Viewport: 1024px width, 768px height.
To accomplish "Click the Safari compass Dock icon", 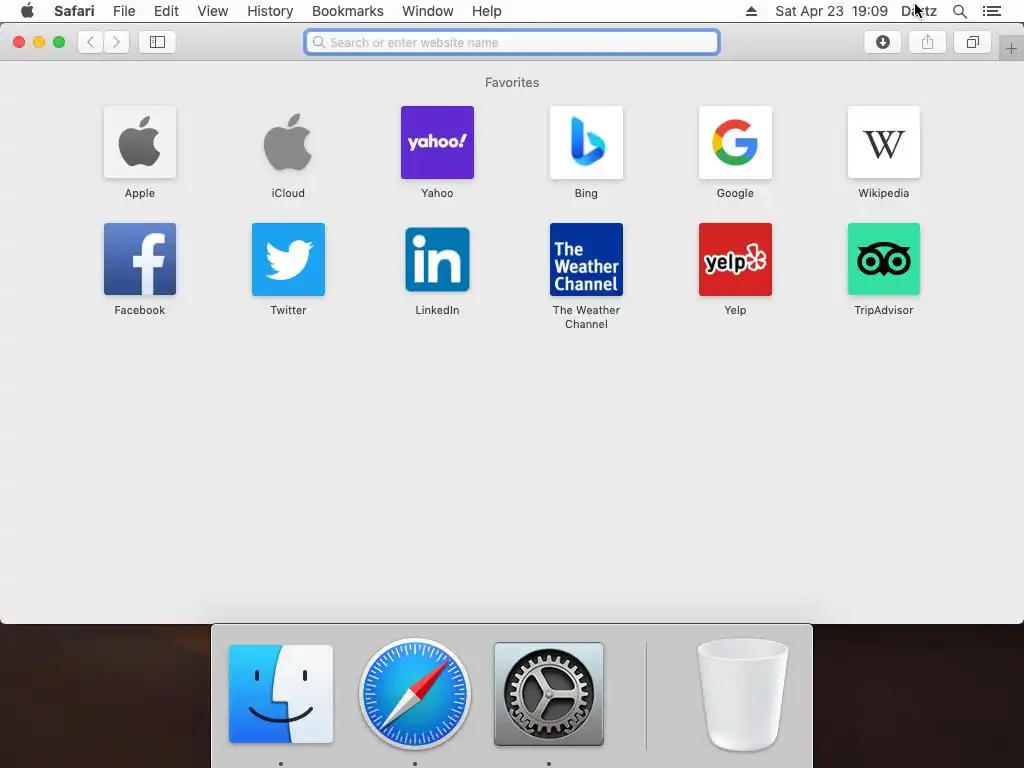I will pos(415,694).
